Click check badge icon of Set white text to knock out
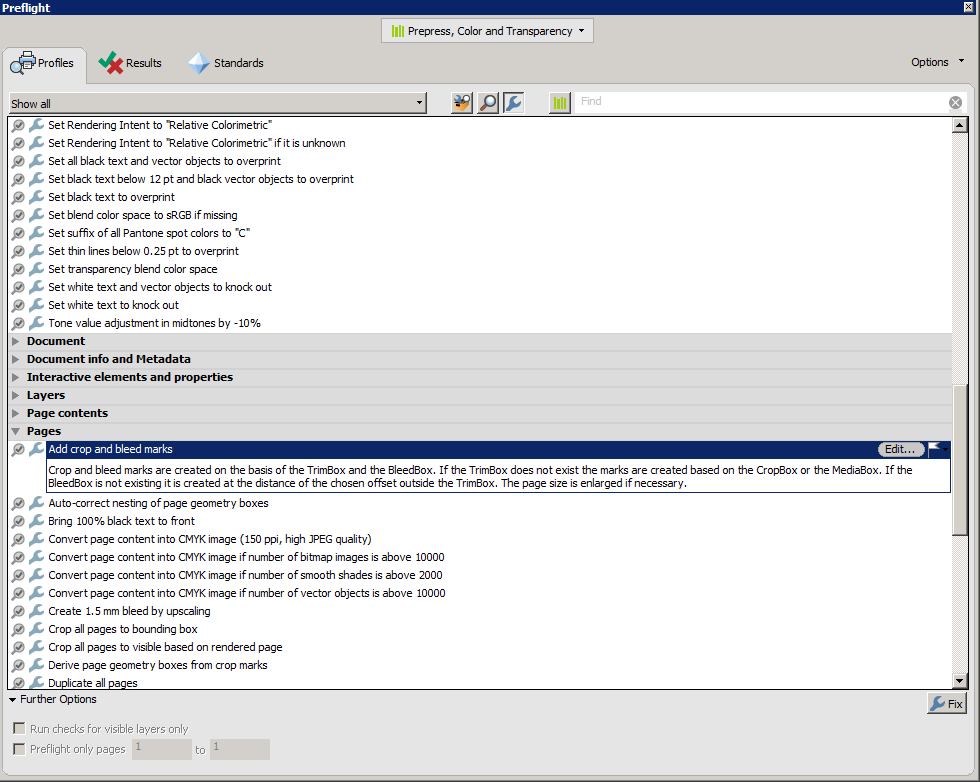This screenshot has width=980, height=782. 19,305
